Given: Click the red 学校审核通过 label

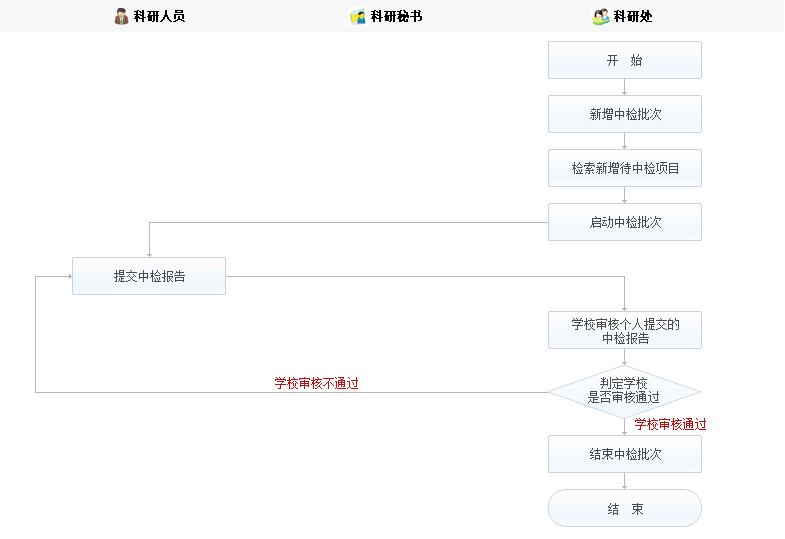Looking at the screenshot, I should point(670,424).
